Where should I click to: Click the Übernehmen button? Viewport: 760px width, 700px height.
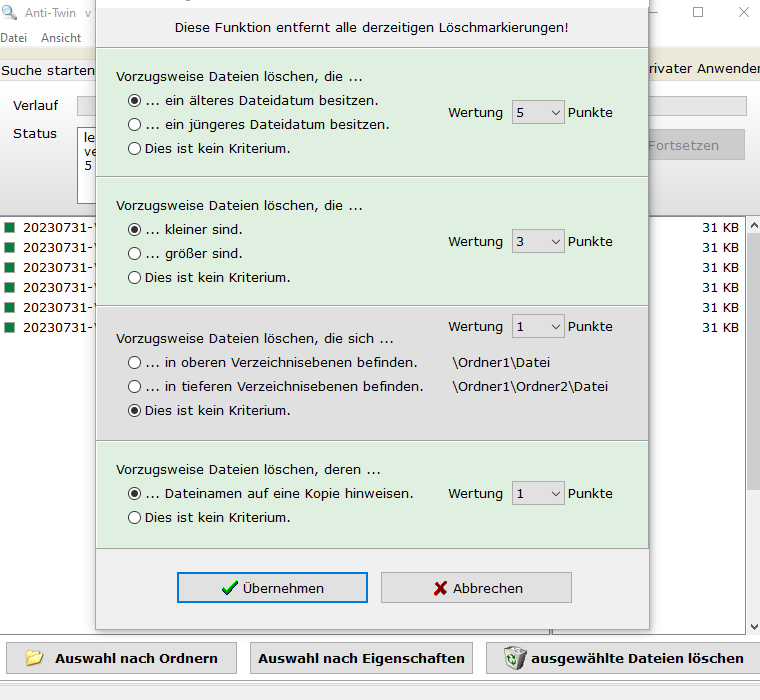click(x=272, y=588)
